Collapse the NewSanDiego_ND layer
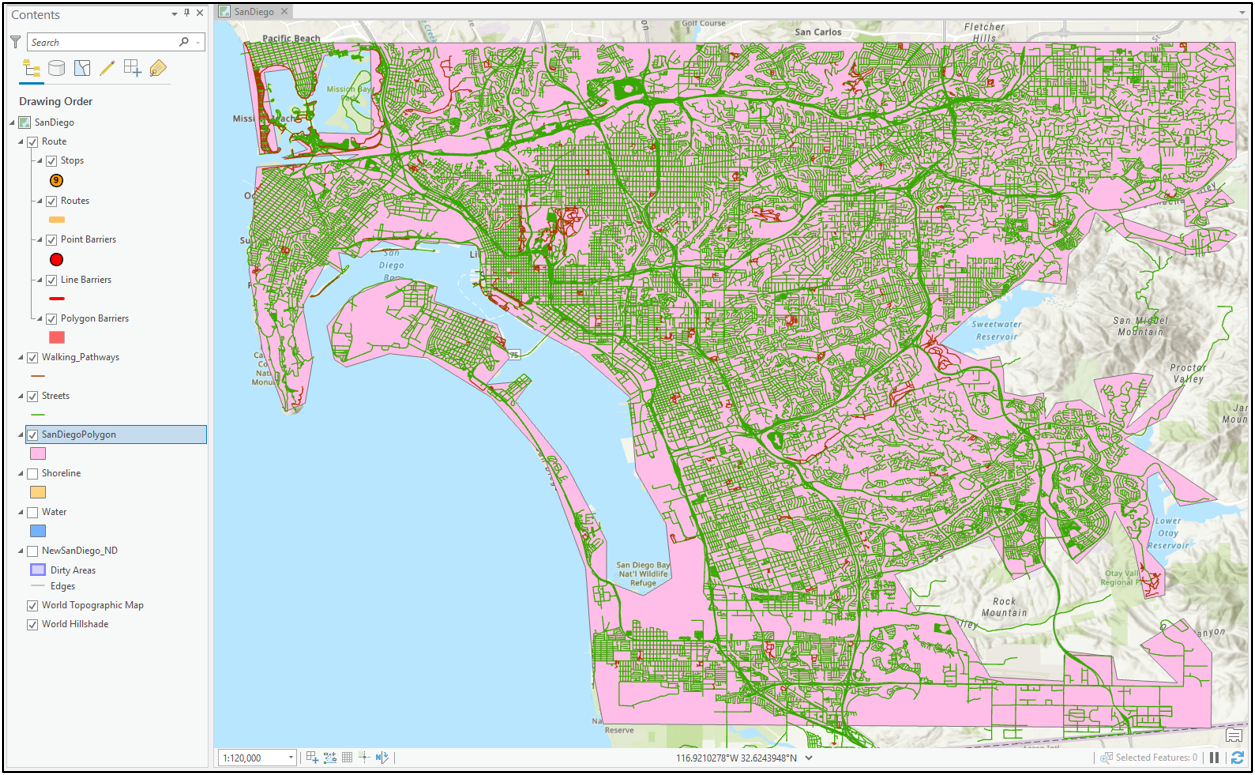Image resolution: width=1255 pixels, height=775 pixels. click(21, 551)
